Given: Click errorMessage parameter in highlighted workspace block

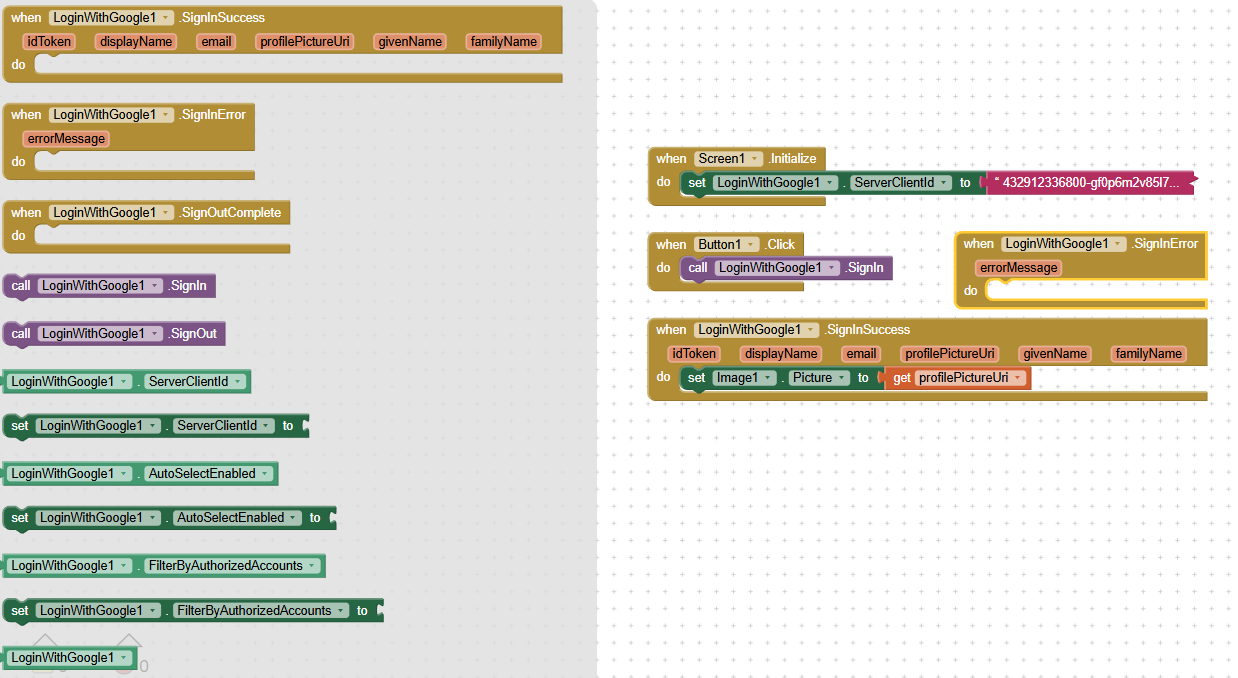Looking at the screenshot, I should 1018,268.
